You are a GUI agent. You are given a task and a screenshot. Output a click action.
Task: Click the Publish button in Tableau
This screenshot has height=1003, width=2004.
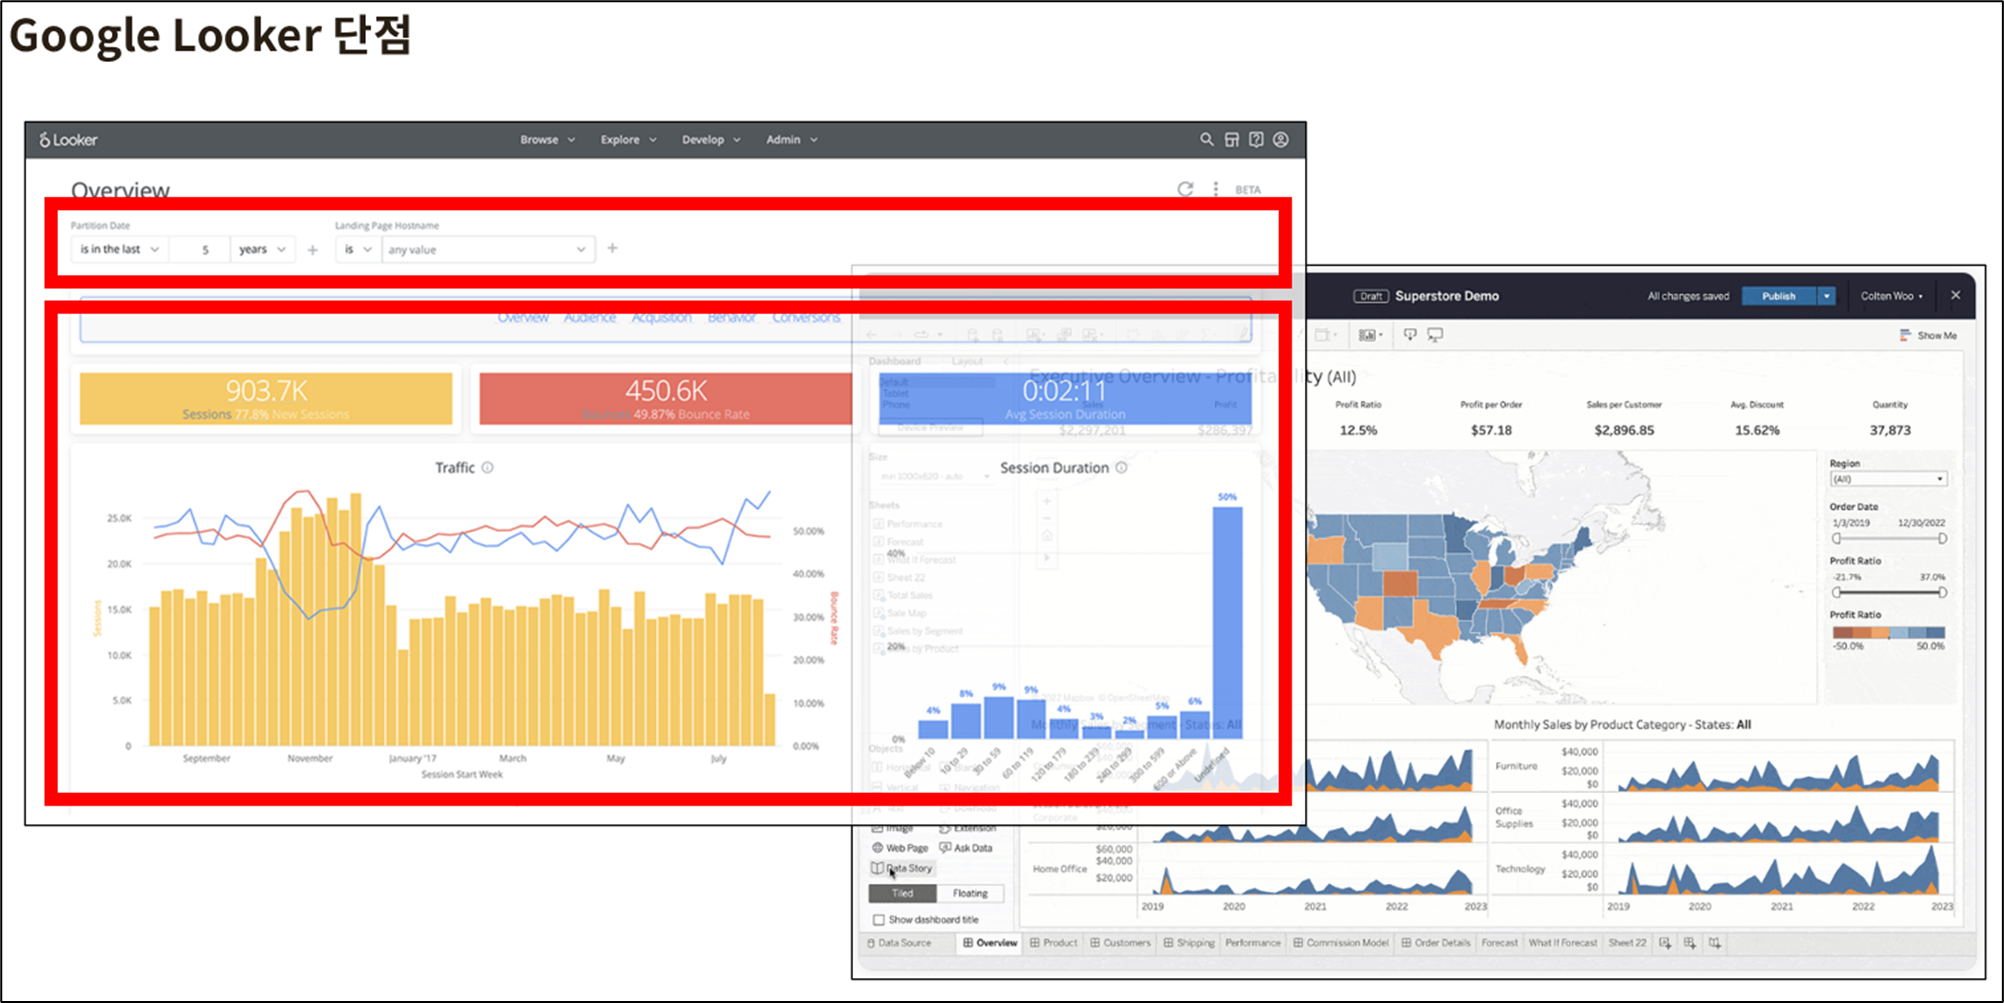click(x=1779, y=296)
